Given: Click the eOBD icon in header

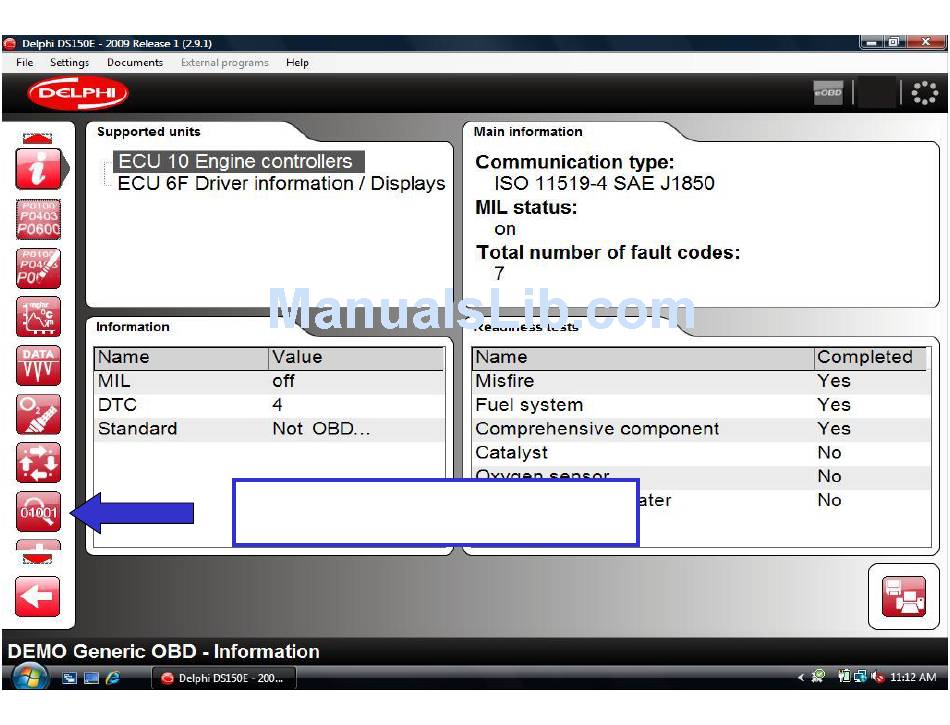Looking at the screenshot, I should [x=828, y=93].
